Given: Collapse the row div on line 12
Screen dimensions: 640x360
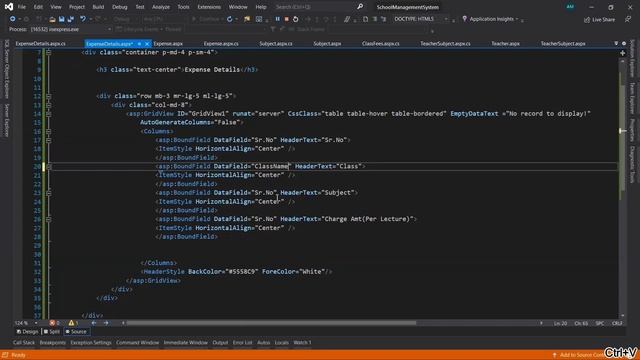Looking at the screenshot, I should click(x=49, y=96).
